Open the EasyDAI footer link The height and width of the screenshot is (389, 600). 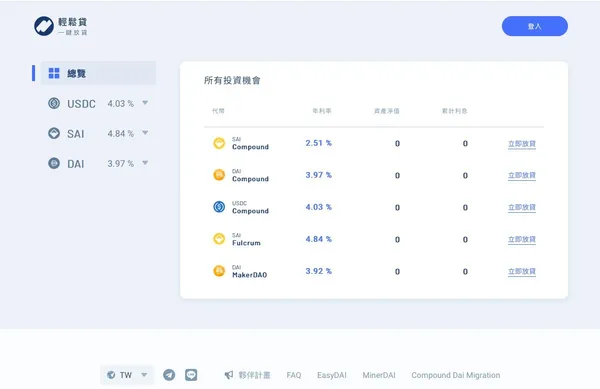[x=332, y=375]
